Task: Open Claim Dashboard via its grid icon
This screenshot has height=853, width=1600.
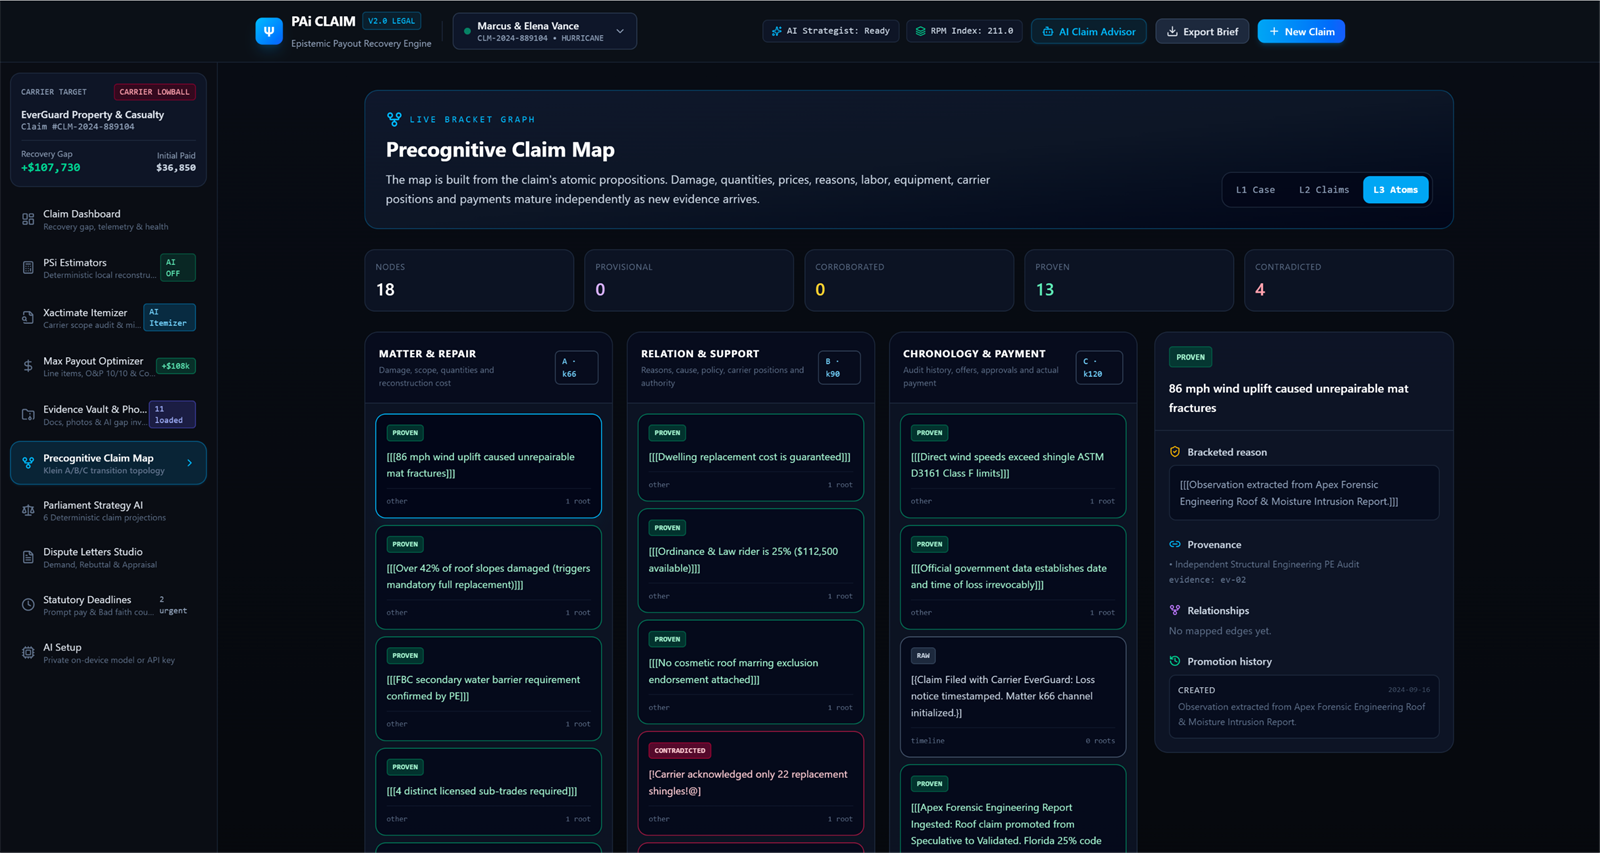Action: [28, 219]
